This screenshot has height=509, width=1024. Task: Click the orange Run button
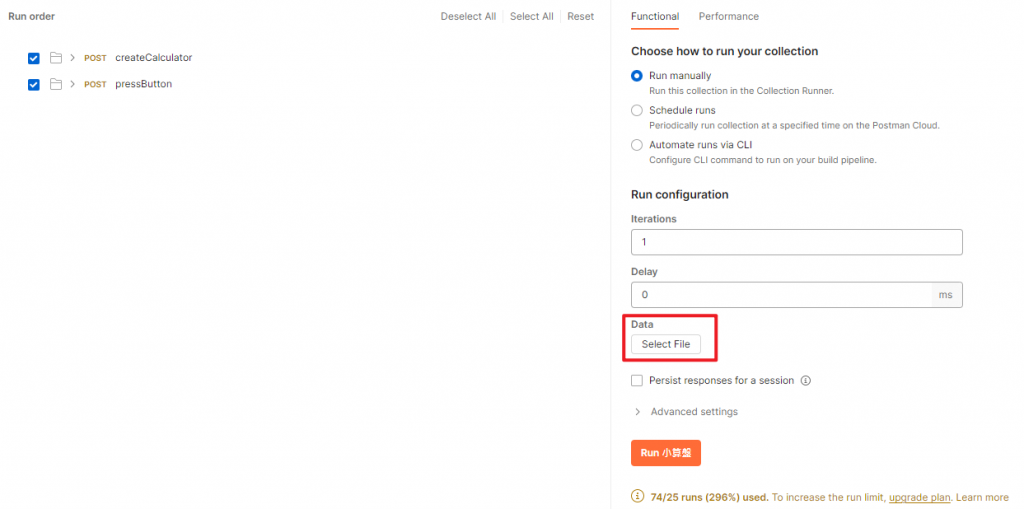point(665,453)
